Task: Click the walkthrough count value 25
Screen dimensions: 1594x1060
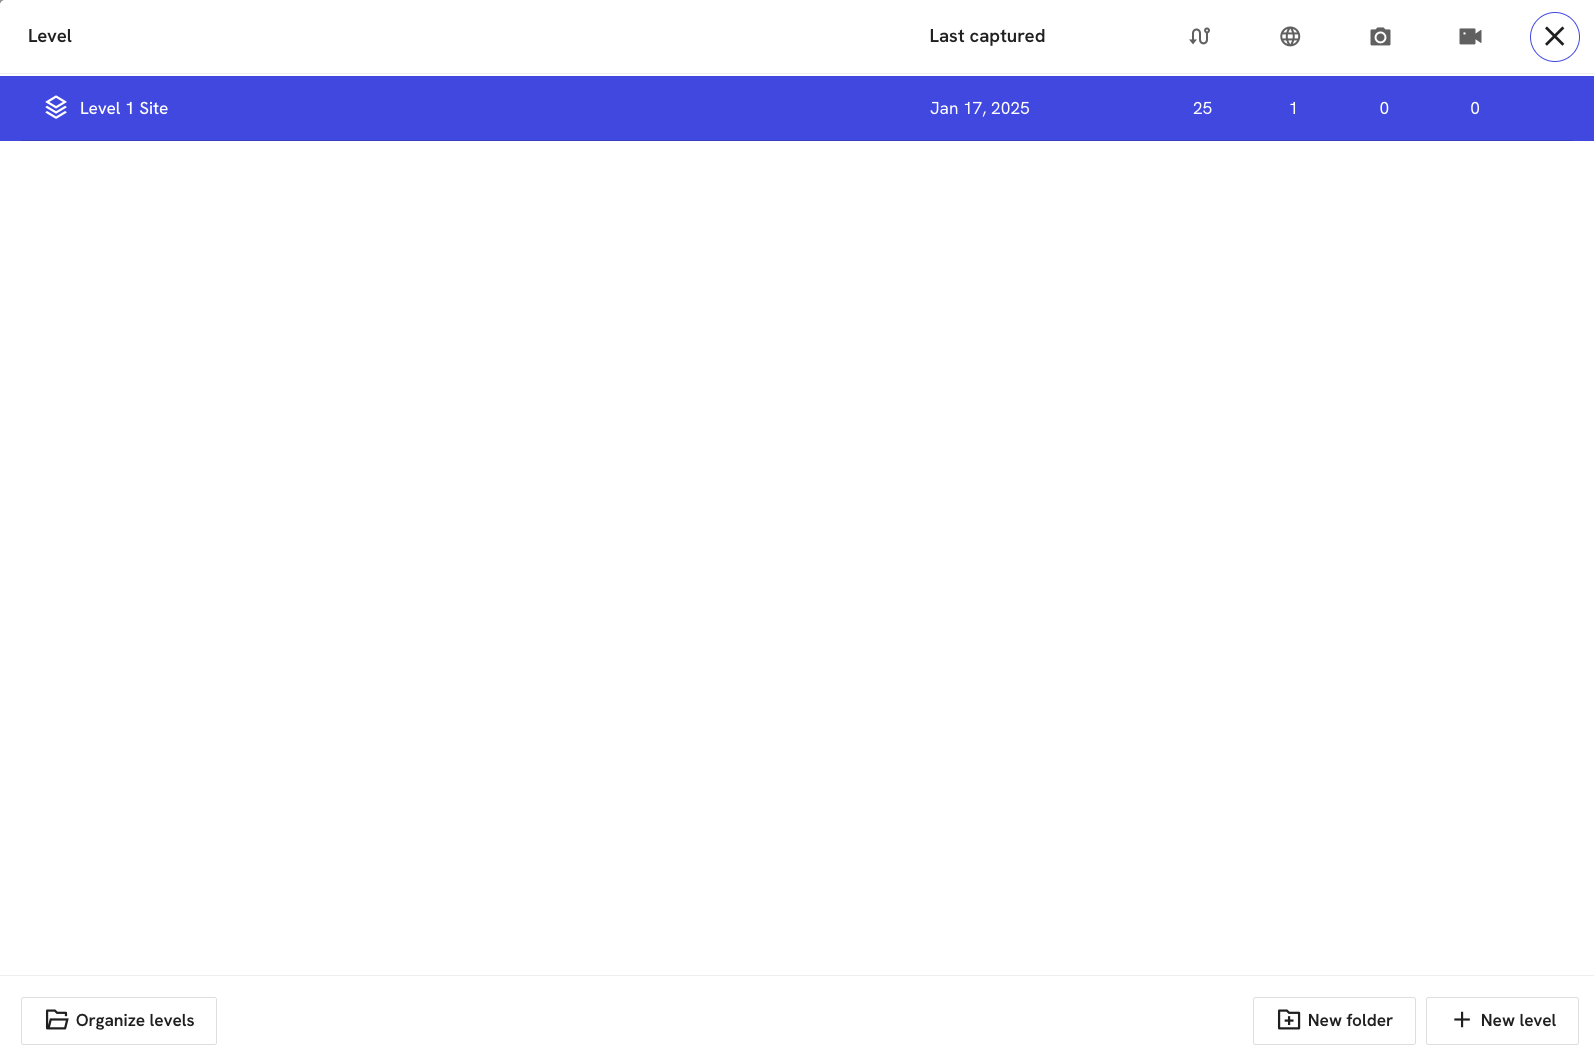Action: (x=1202, y=108)
